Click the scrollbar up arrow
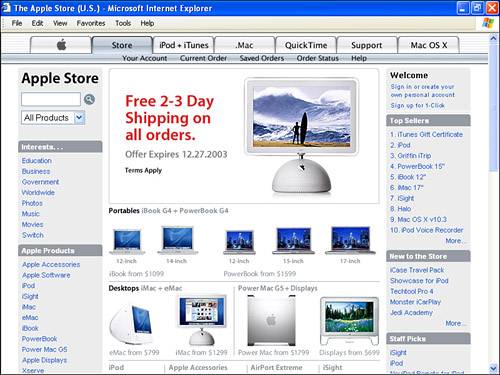This screenshot has width=500, height=375. 494,38
